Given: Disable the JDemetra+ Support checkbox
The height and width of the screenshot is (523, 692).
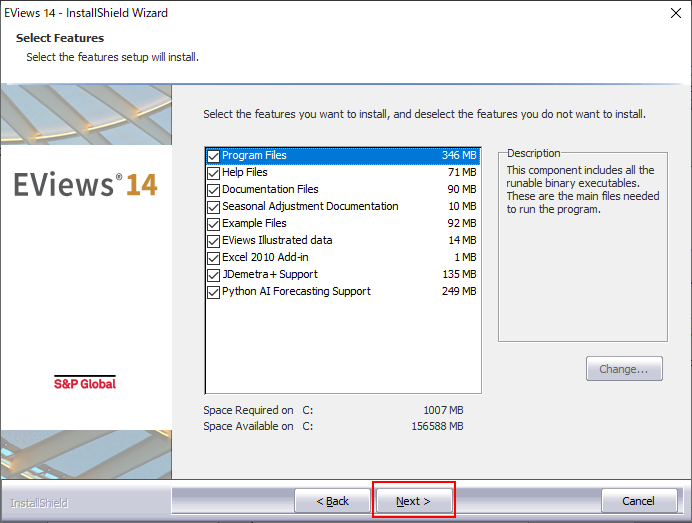Looking at the screenshot, I should (x=214, y=275).
